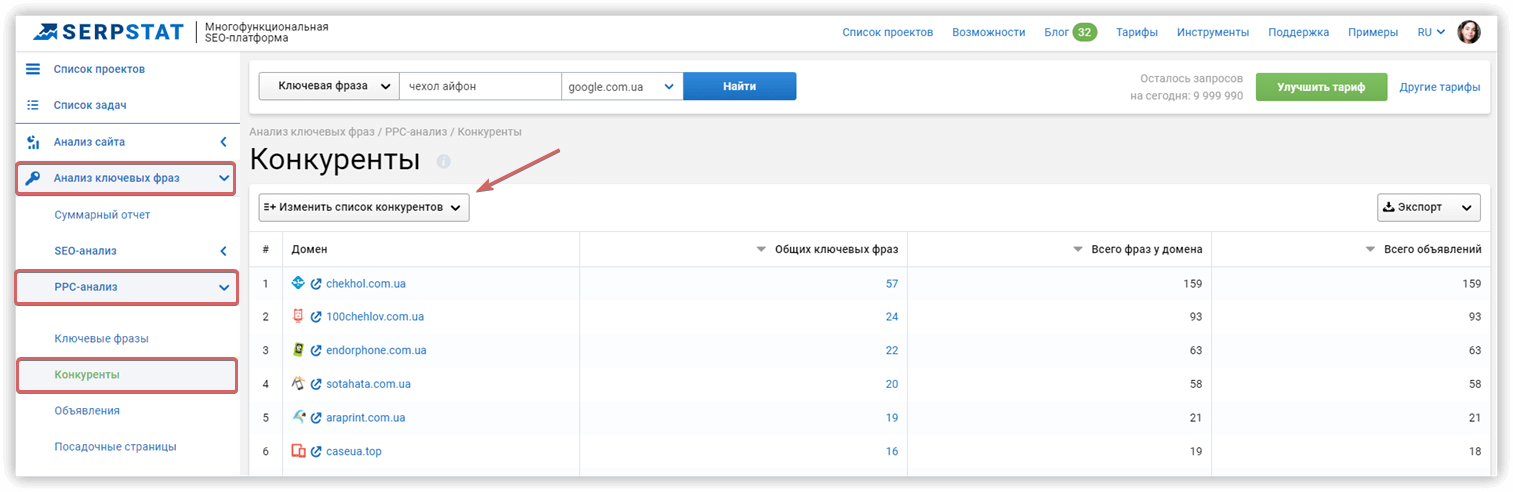Click the favicon of sotahata.com.ua
The height and width of the screenshot is (492, 1513).
click(298, 383)
